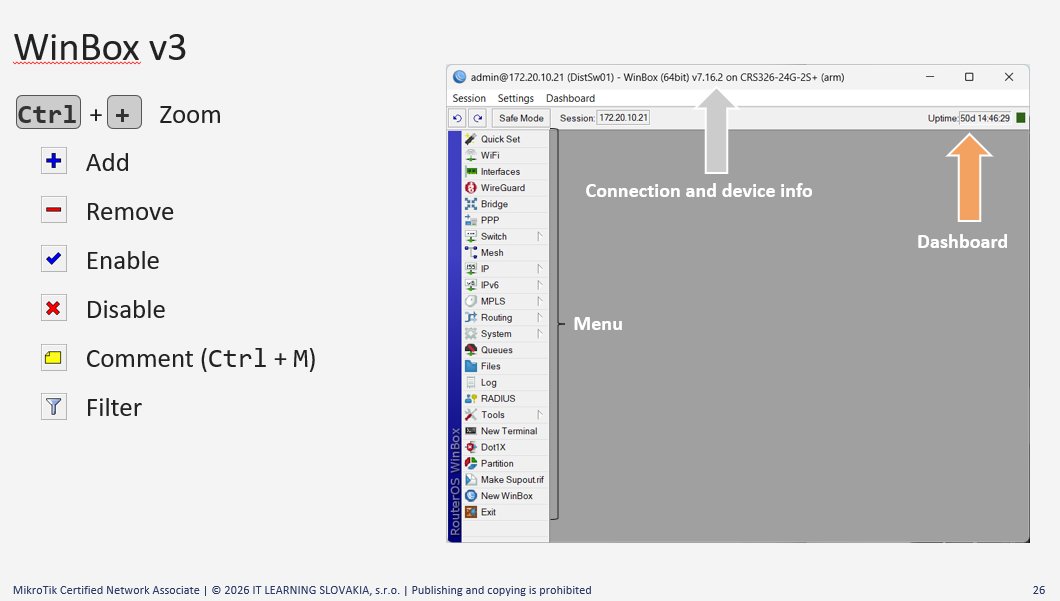1060x601 pixels.
Task: Open the Queues menu label
Action: (497, 350)
